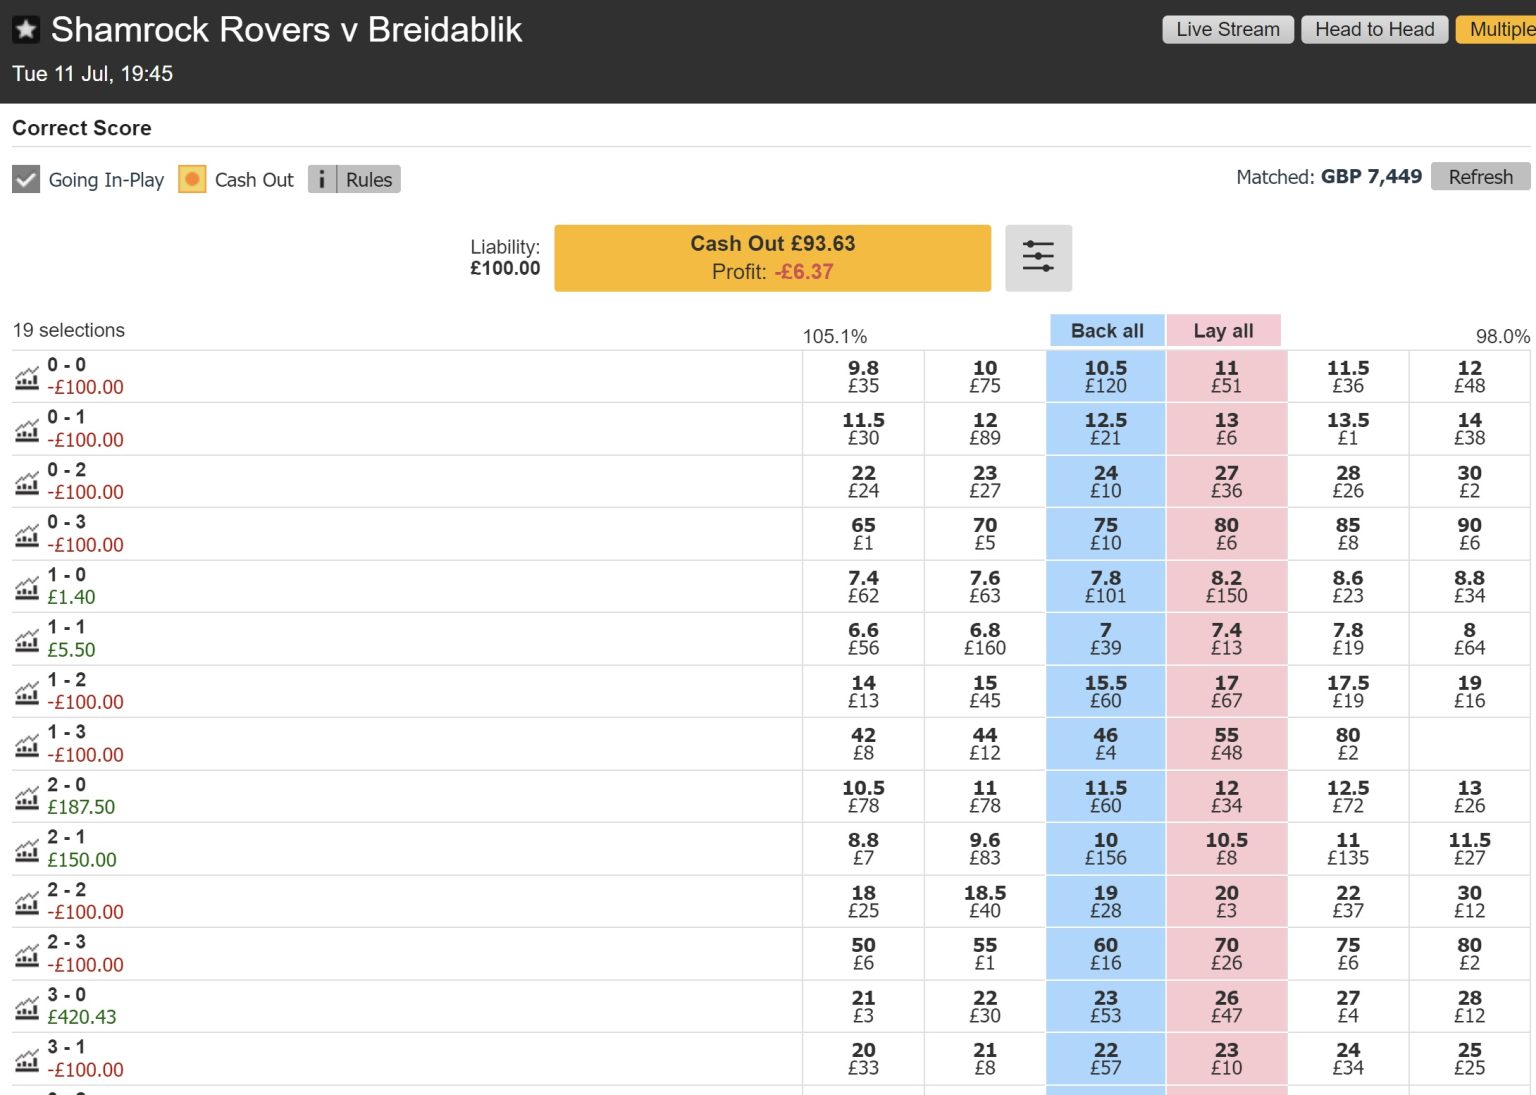1536x1095 pixels.
Task: Toggle the Going In-Play checkbox
Action: [25, 178]
